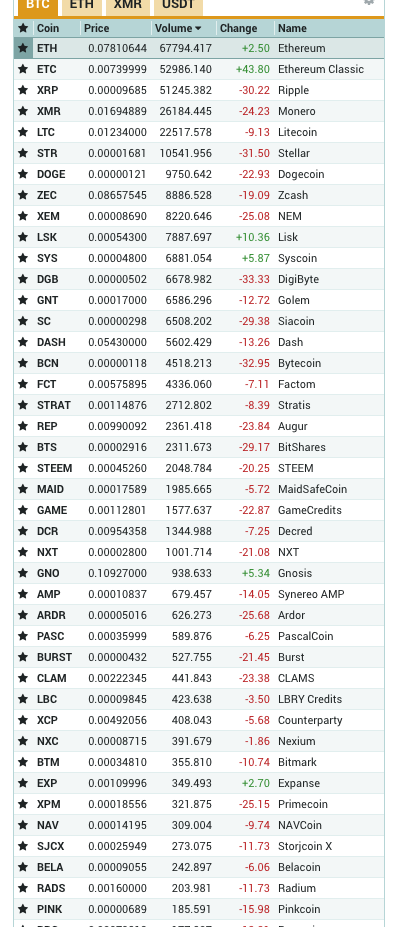
Task: Favorite ETH with its star icon
Action: point(23,48)
